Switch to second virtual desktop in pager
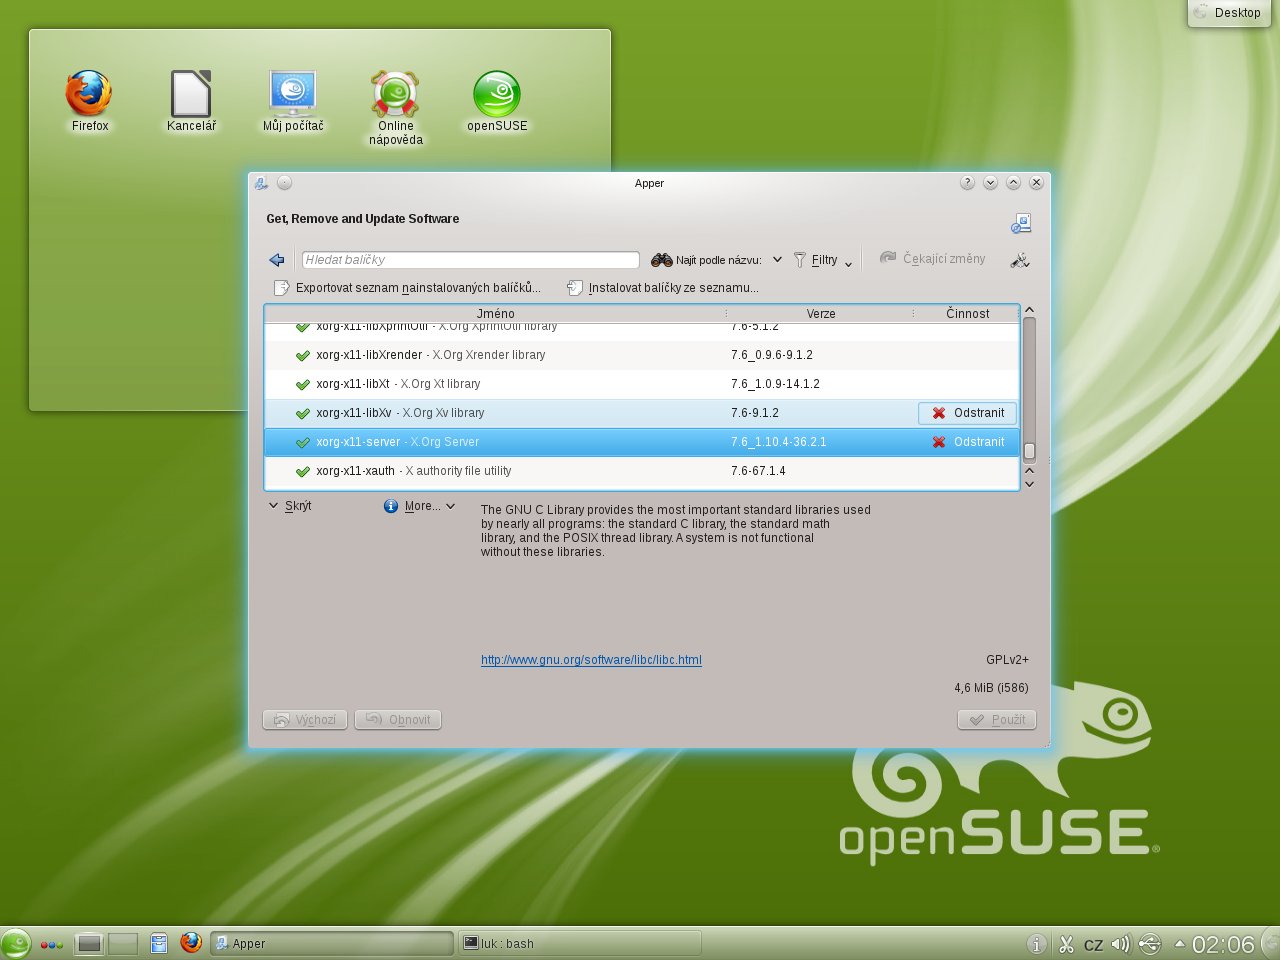1280x960 pixels. tap(123, 943)
